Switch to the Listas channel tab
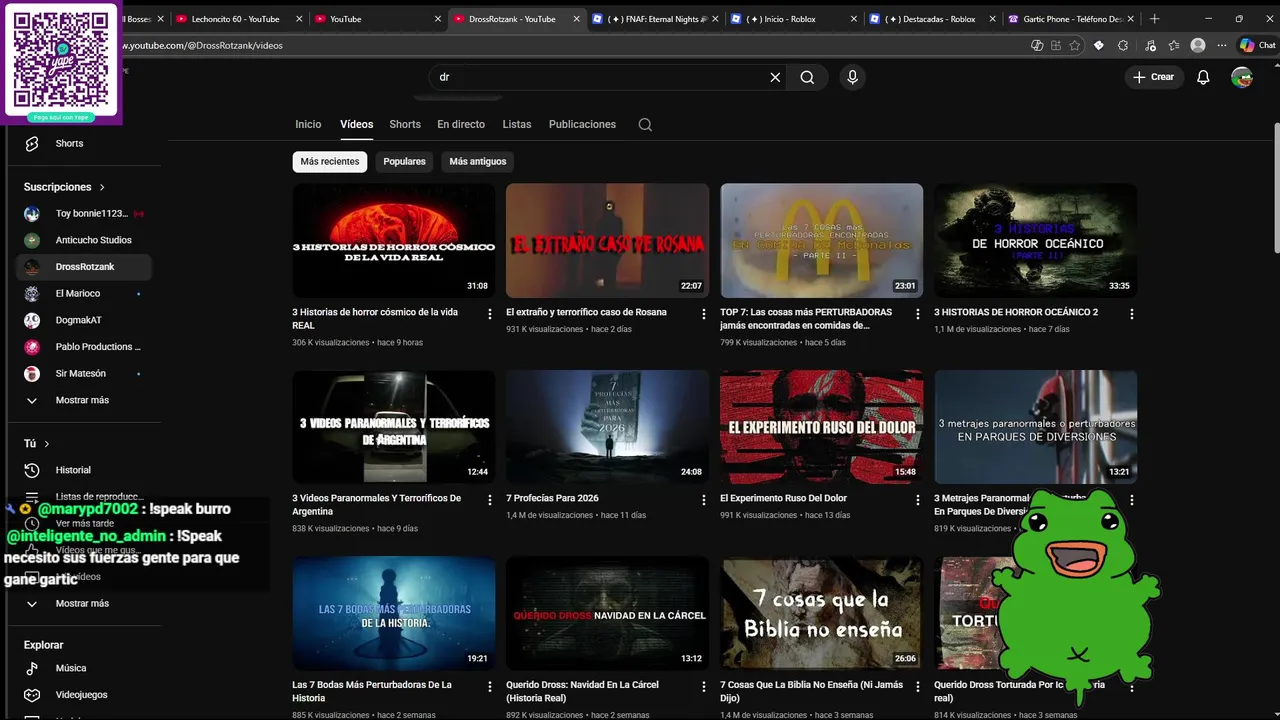 tap(517, 125)
